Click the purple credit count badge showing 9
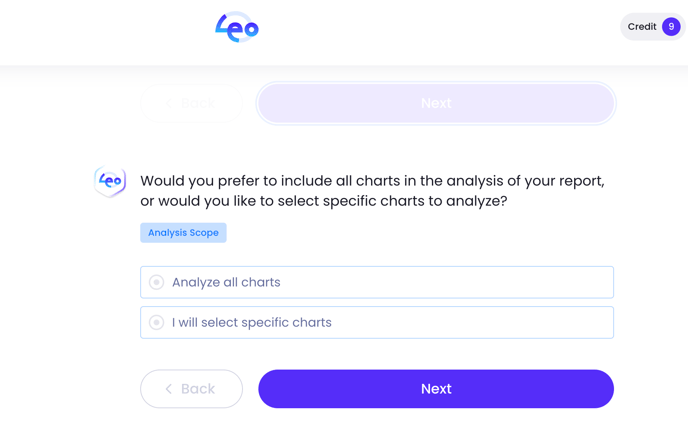This screenshot has width=688, height=438. pos(671,27)
